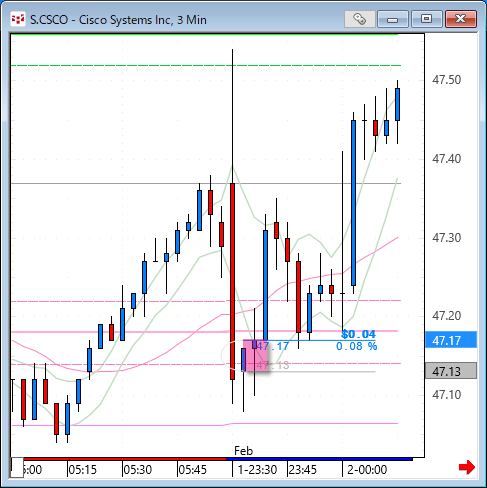Click the 2-00:00 time axis label
Viewport: 487px width, 488px height.
(367, 470)
